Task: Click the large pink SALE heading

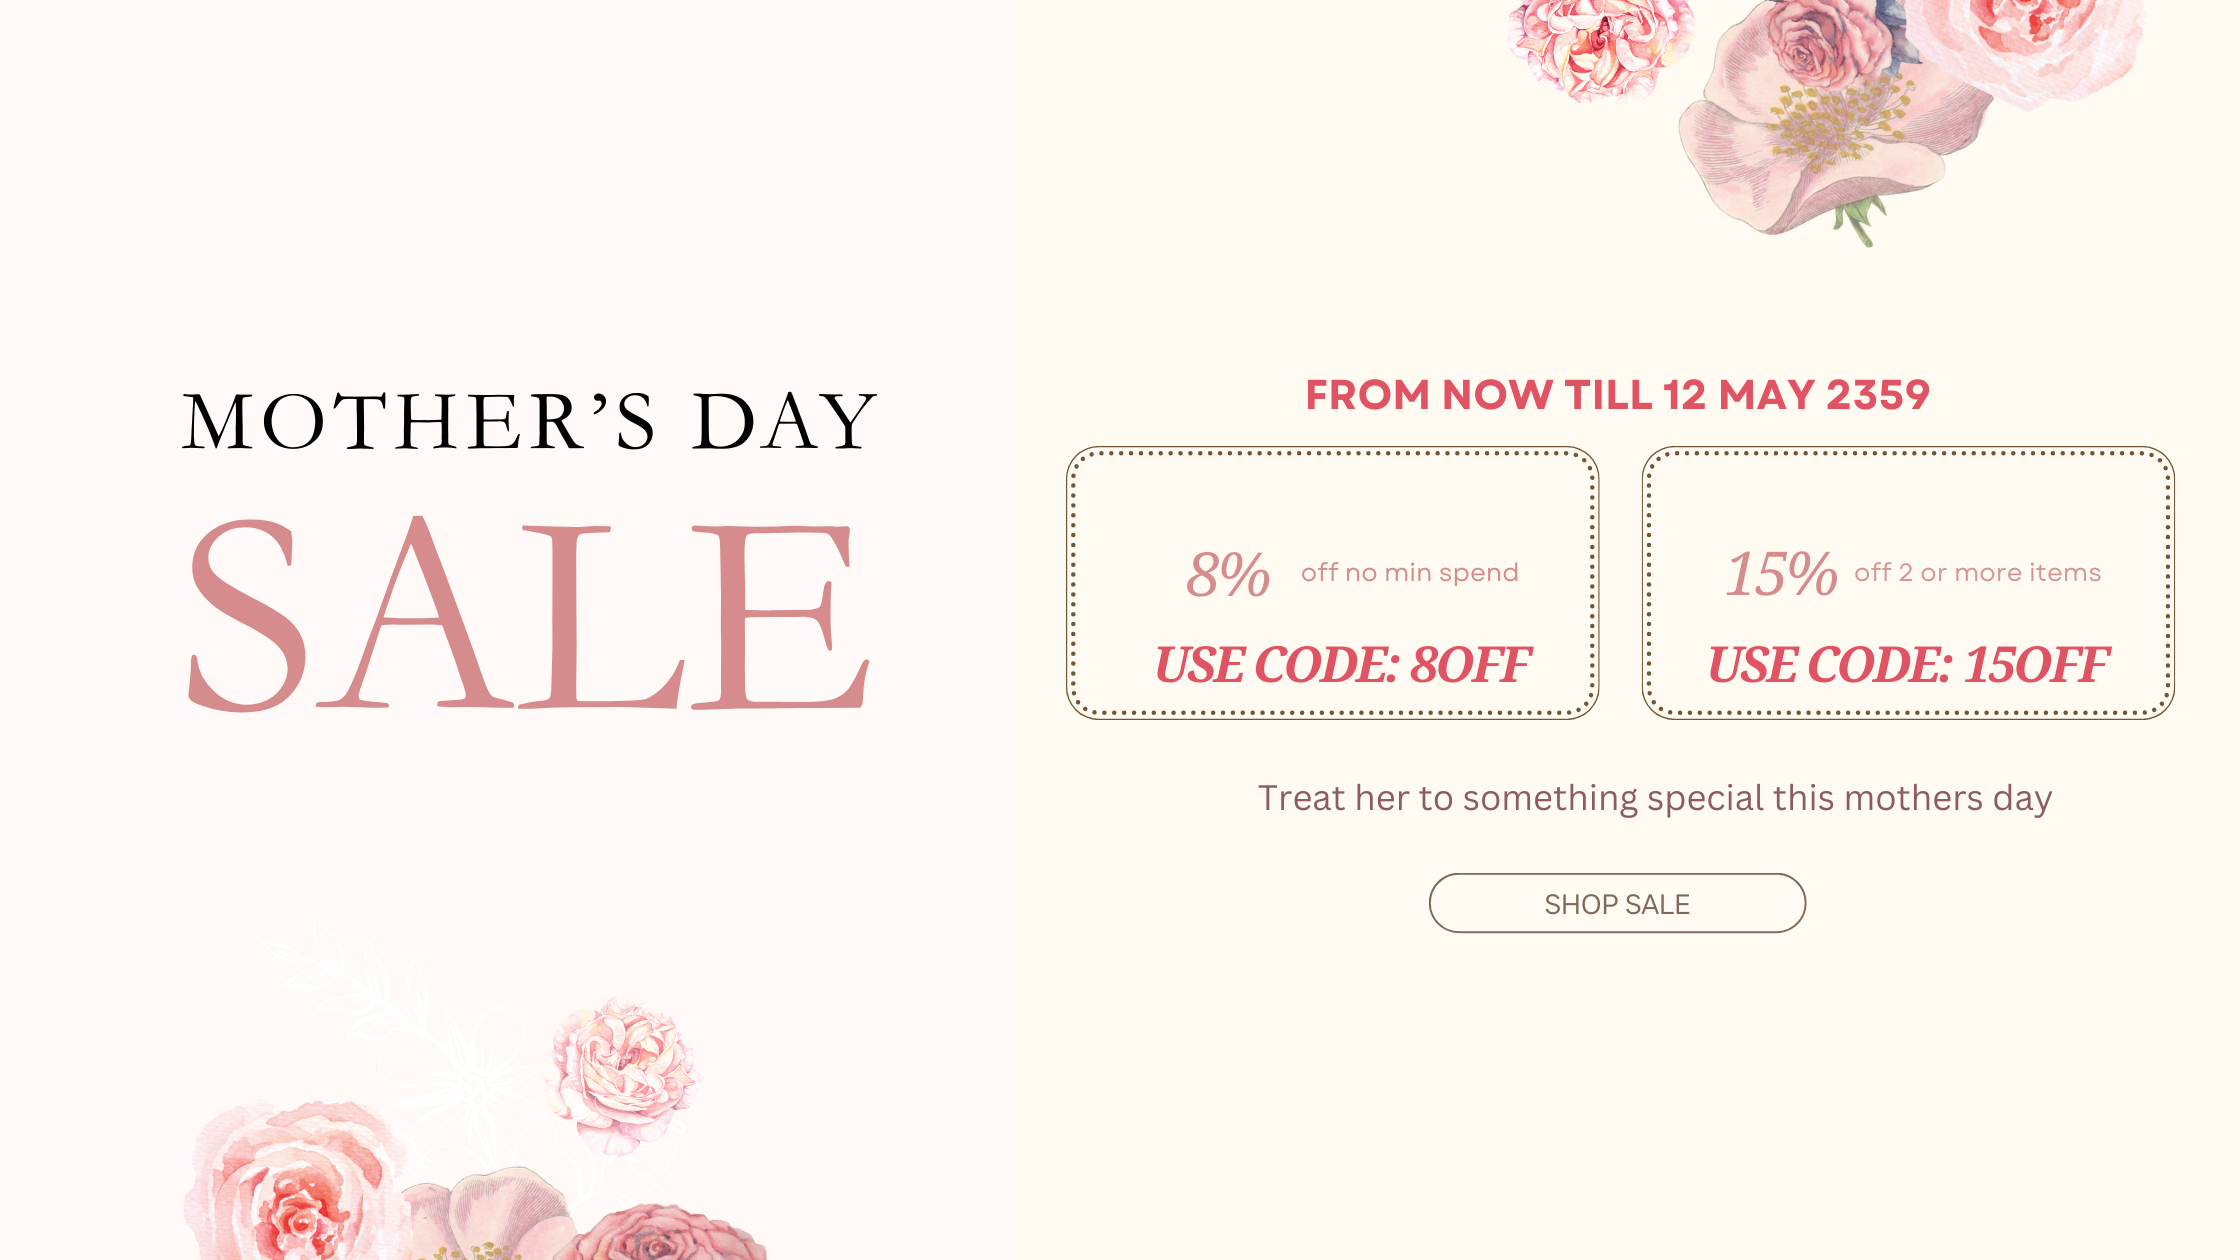Action: 528,613
